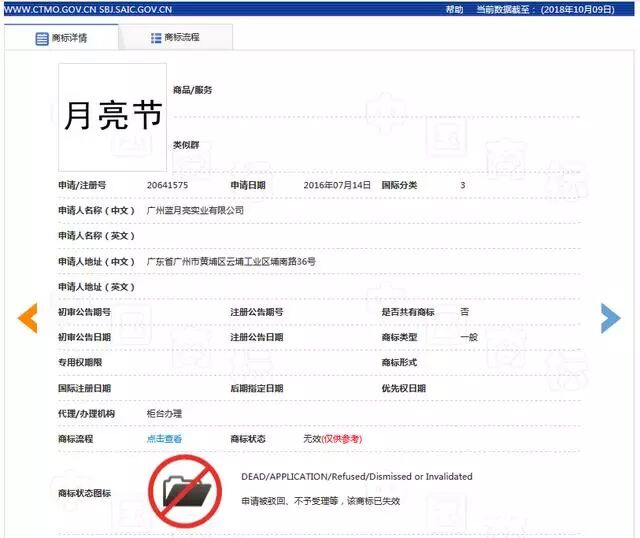Select trademark status 无效 text

[x=312, y=439]
